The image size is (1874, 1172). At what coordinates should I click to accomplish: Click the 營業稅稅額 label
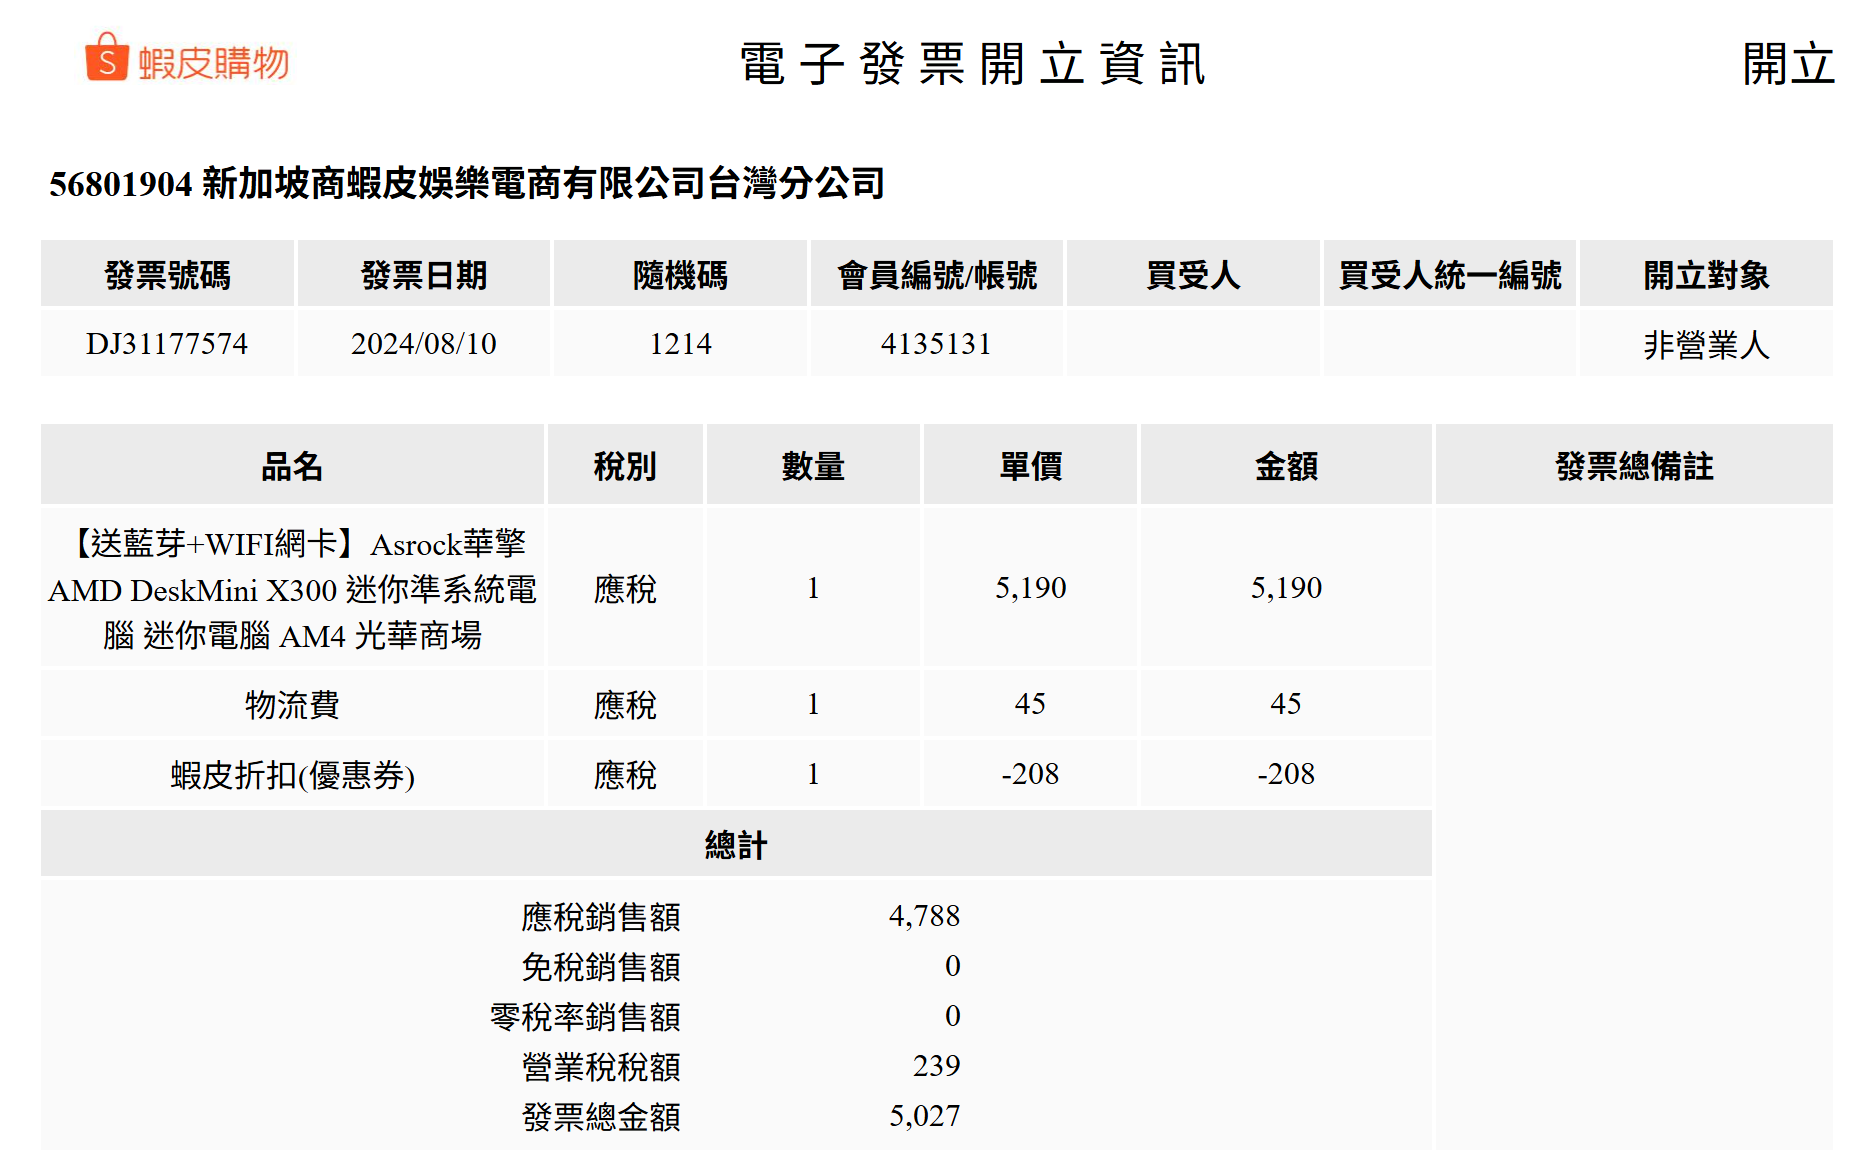pyautogui.click(x=601, y=1067)
